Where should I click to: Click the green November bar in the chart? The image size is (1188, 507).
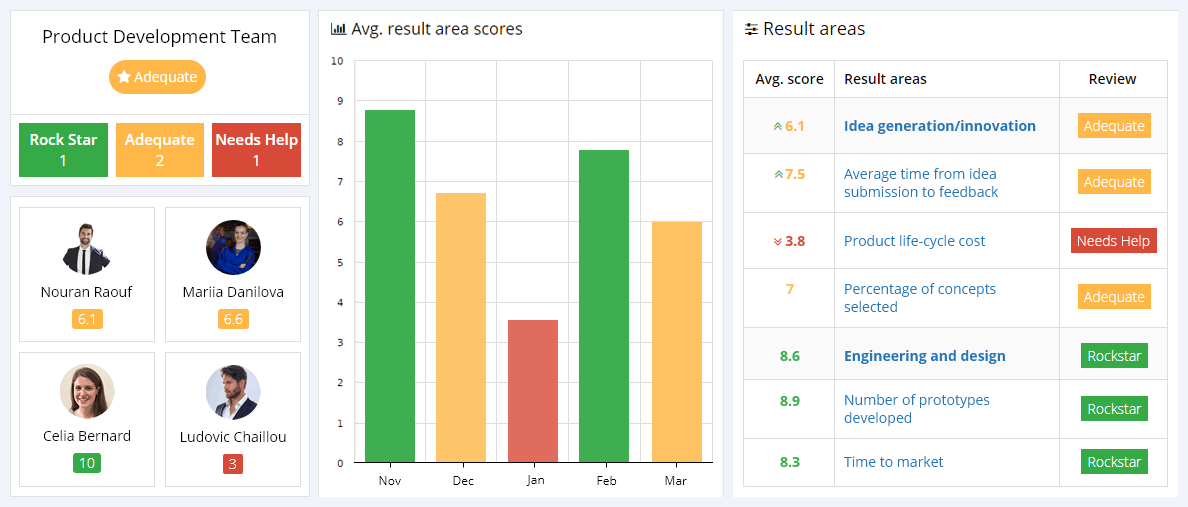click(390, 286)
